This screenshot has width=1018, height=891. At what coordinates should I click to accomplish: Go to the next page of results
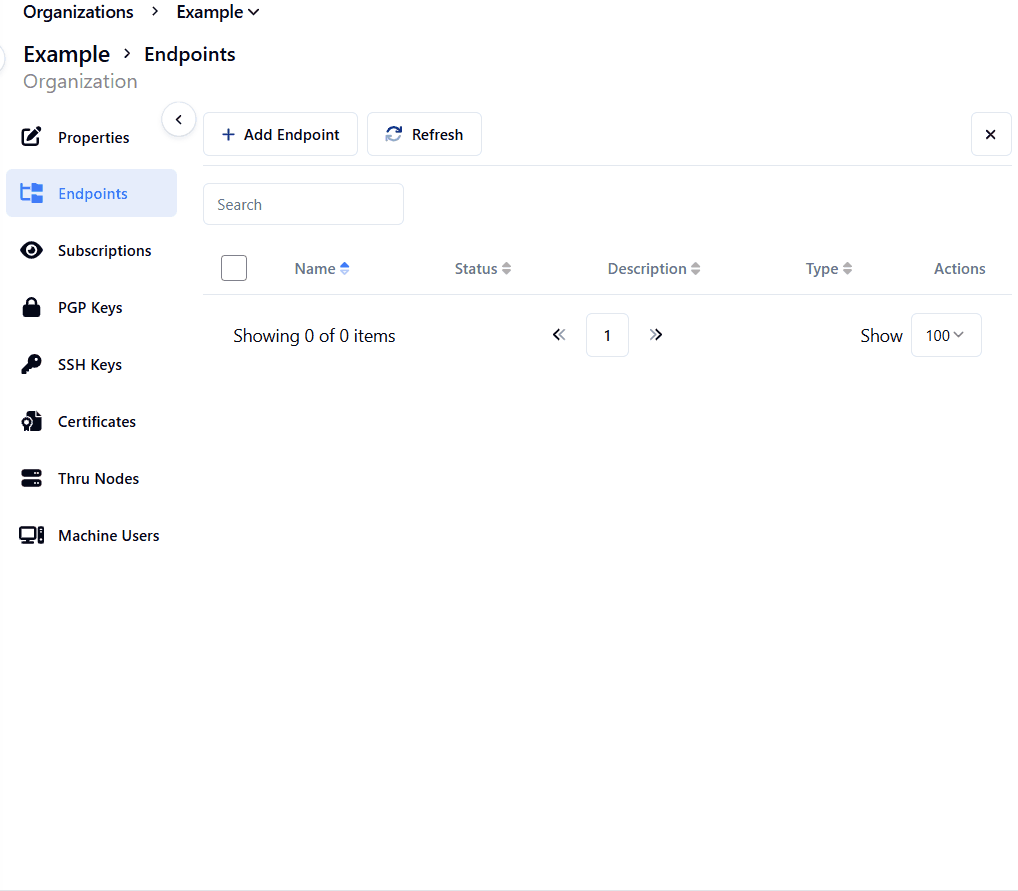656,335
